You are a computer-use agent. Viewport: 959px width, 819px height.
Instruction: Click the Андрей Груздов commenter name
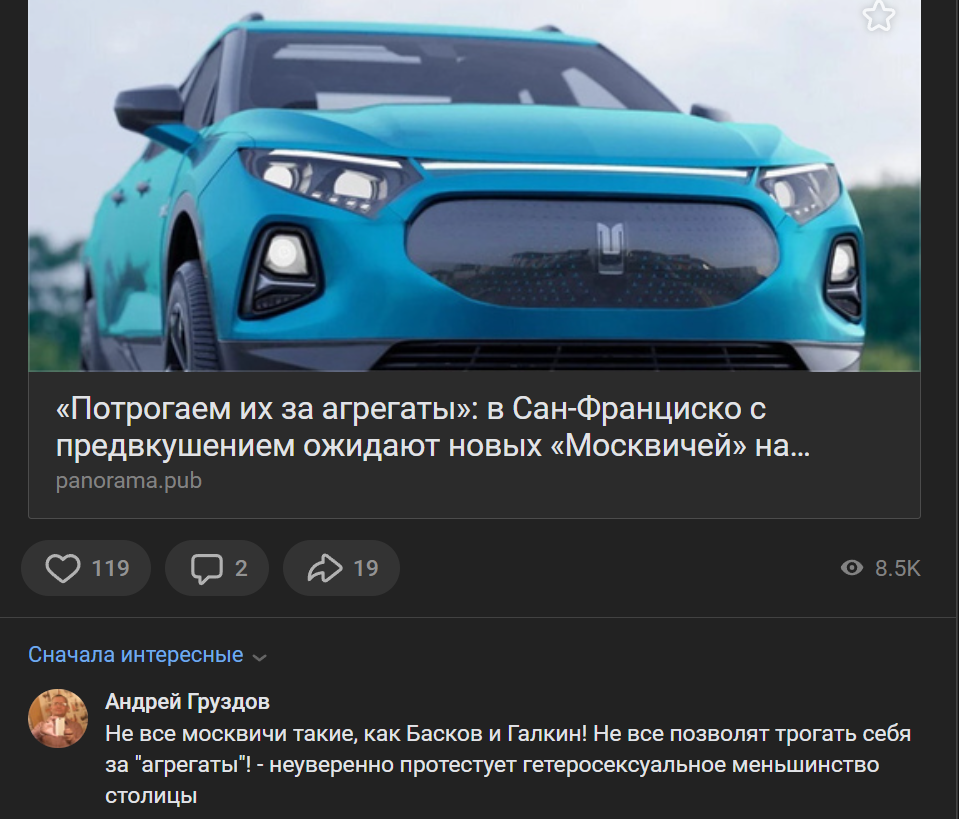pos(187,702)
